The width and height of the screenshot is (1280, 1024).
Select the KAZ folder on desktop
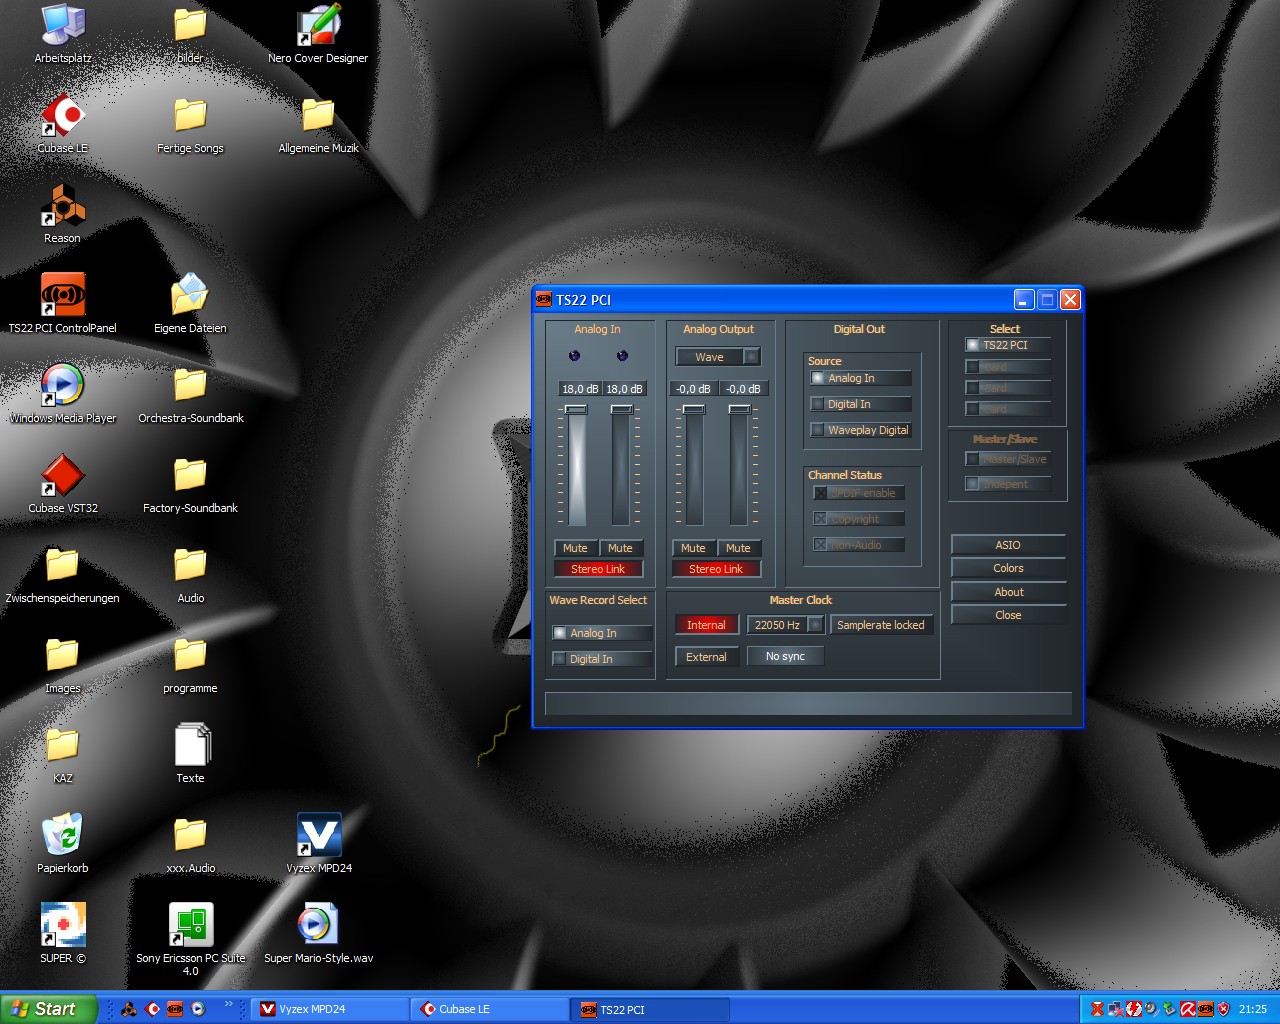62,754
